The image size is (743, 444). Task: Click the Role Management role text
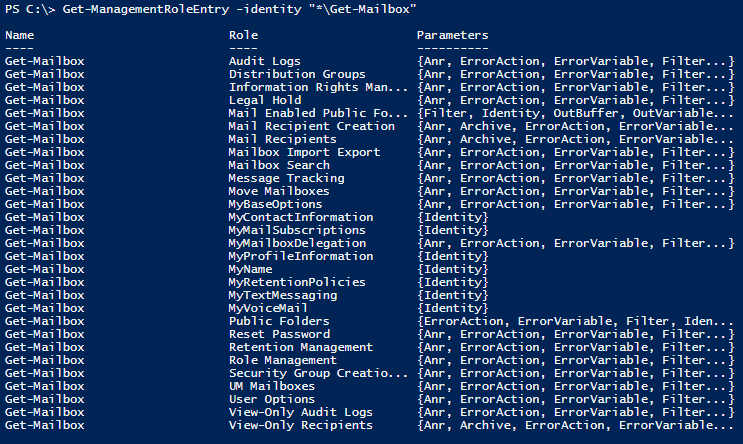[282, 360]
